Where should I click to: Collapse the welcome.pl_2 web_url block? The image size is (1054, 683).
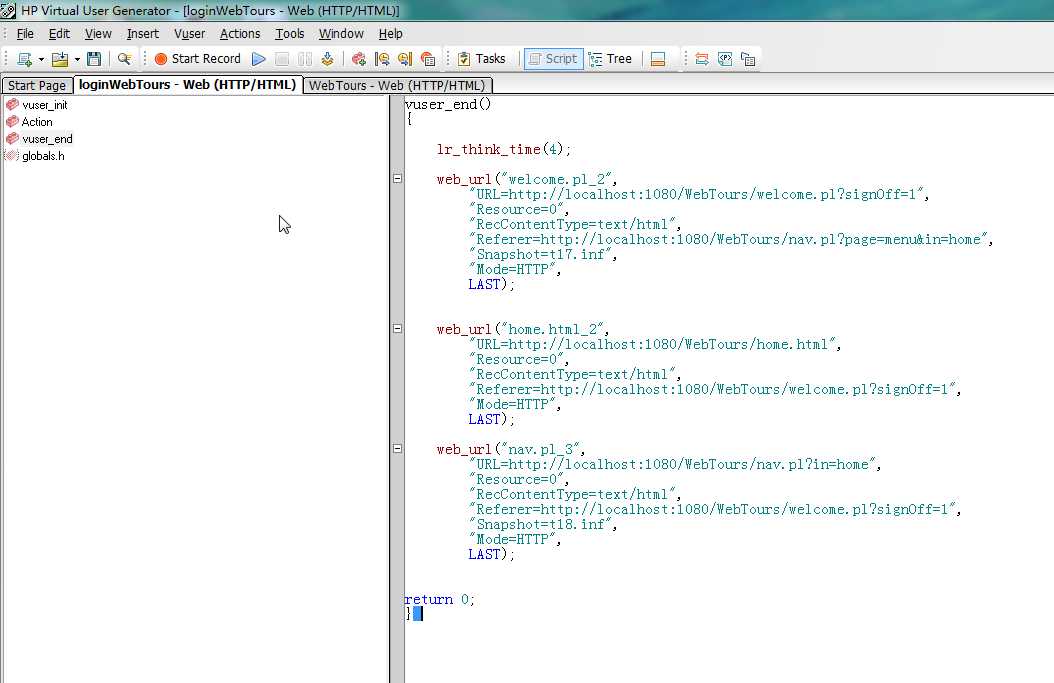tap(397, 179)
